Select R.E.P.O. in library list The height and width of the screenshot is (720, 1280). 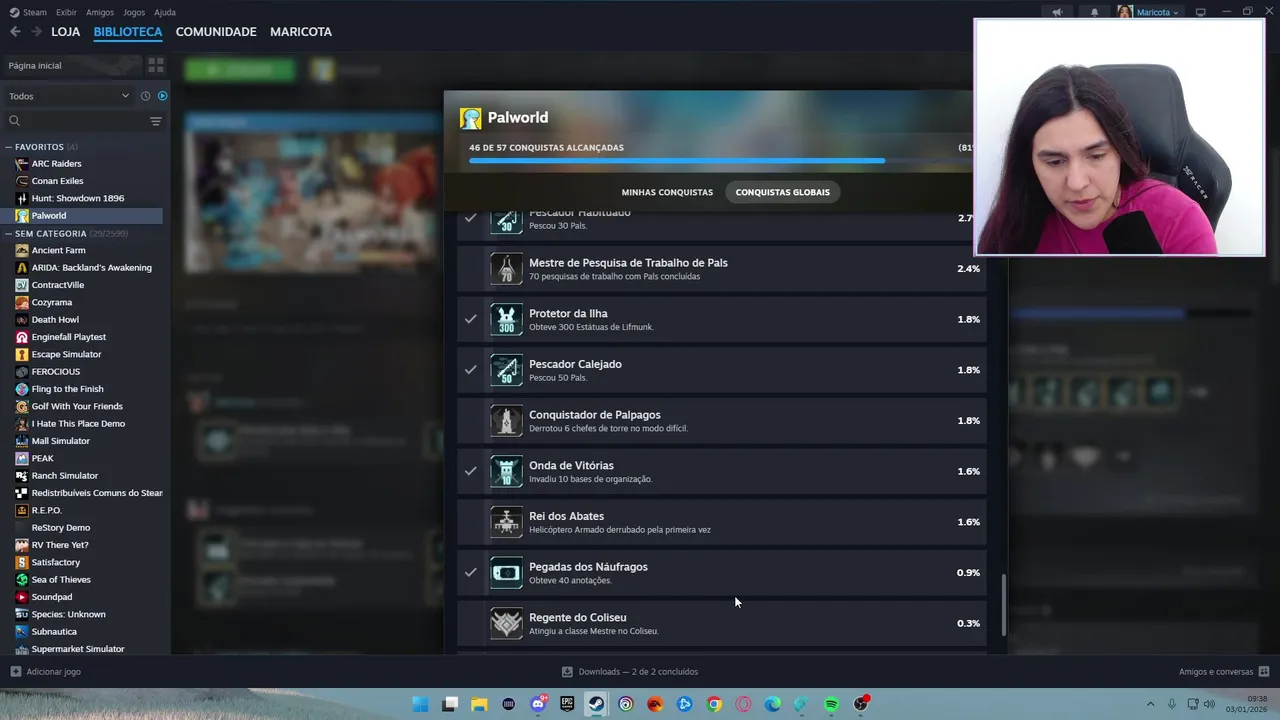click(46, 510)
